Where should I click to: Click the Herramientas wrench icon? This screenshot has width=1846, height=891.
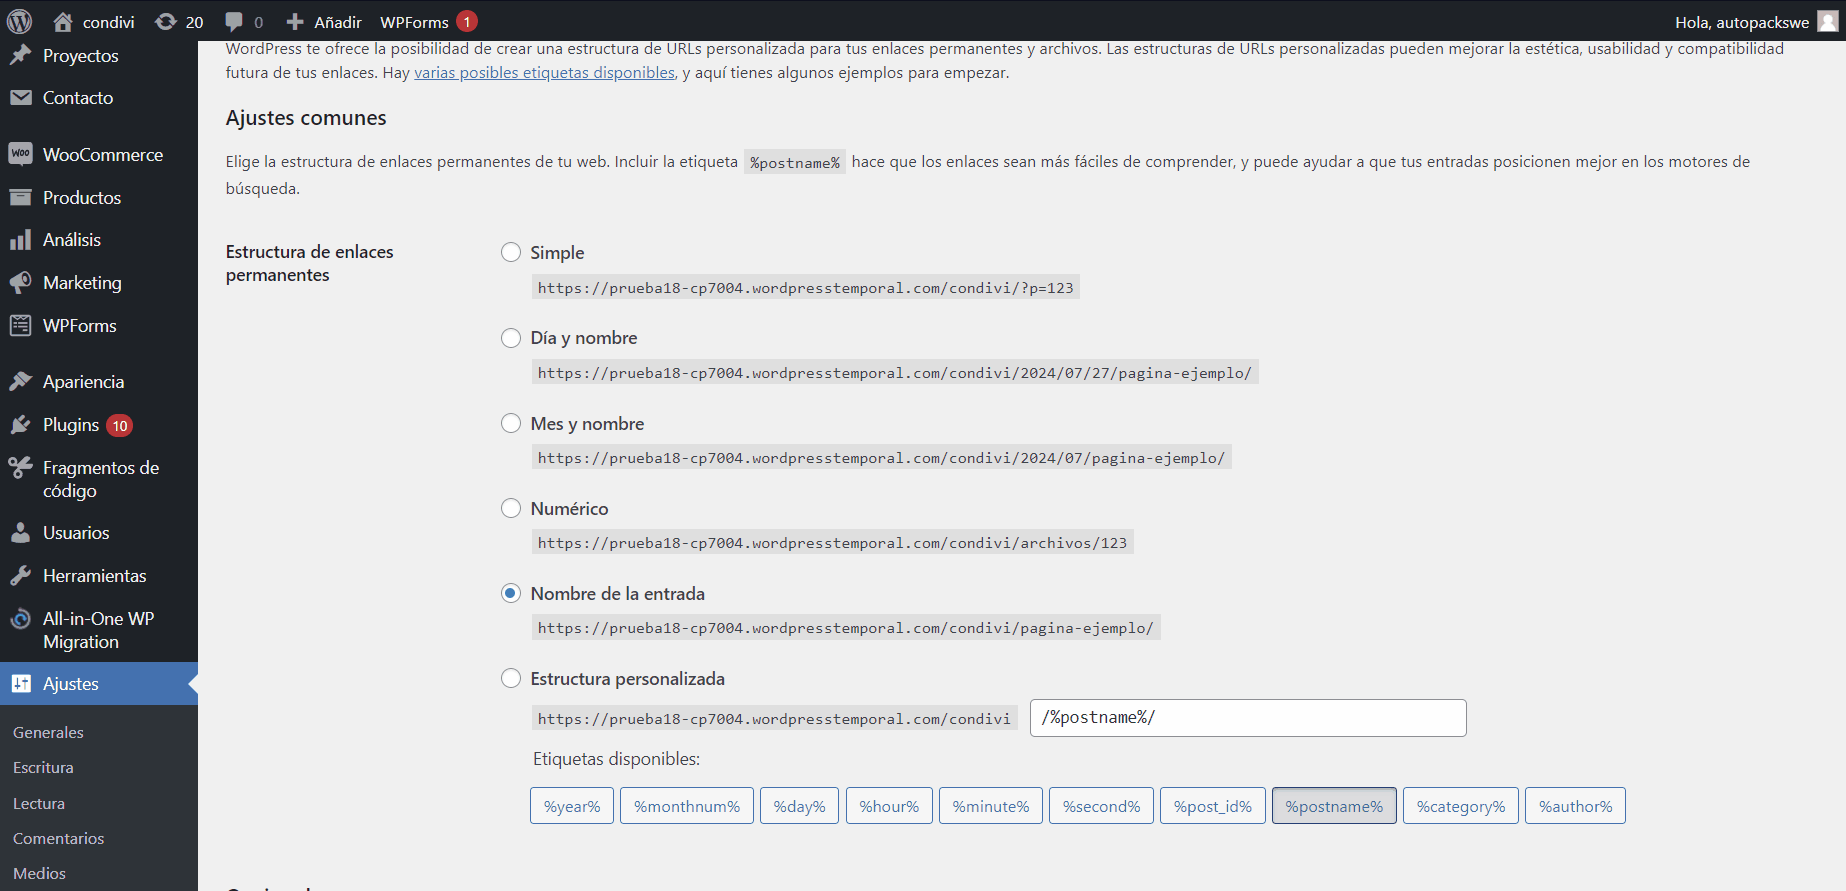pyautogui.click(x=20, y=576)
